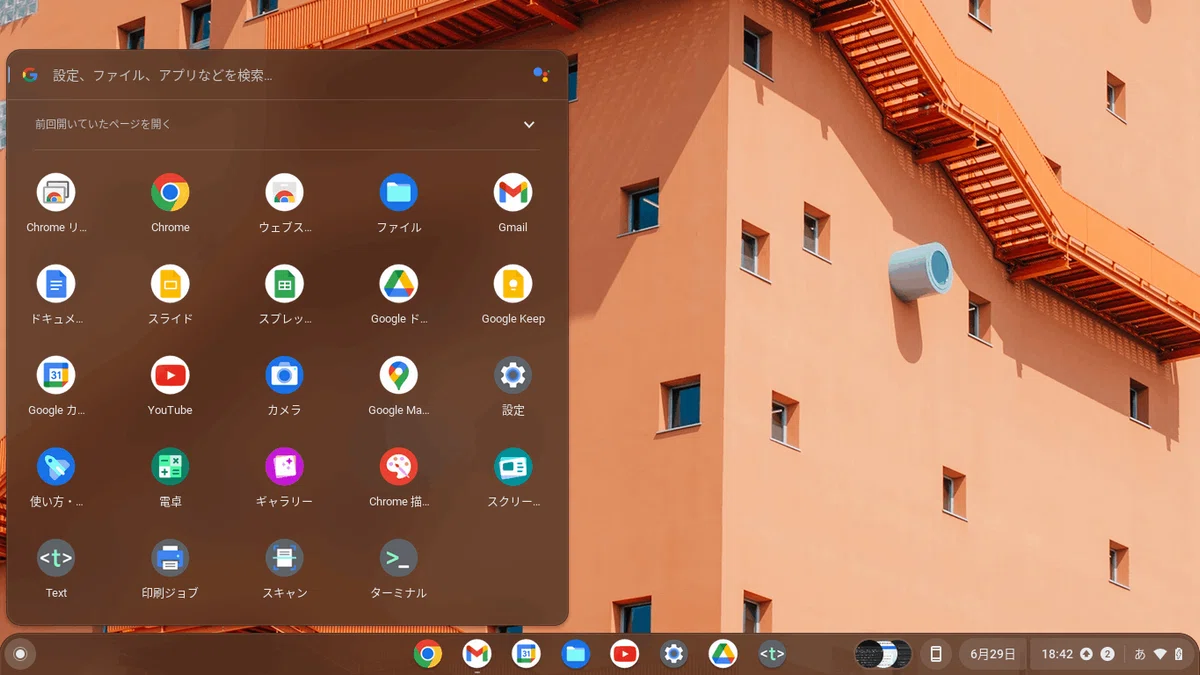
Task: Launch the スキャン scan app
Action: point(284,558)
